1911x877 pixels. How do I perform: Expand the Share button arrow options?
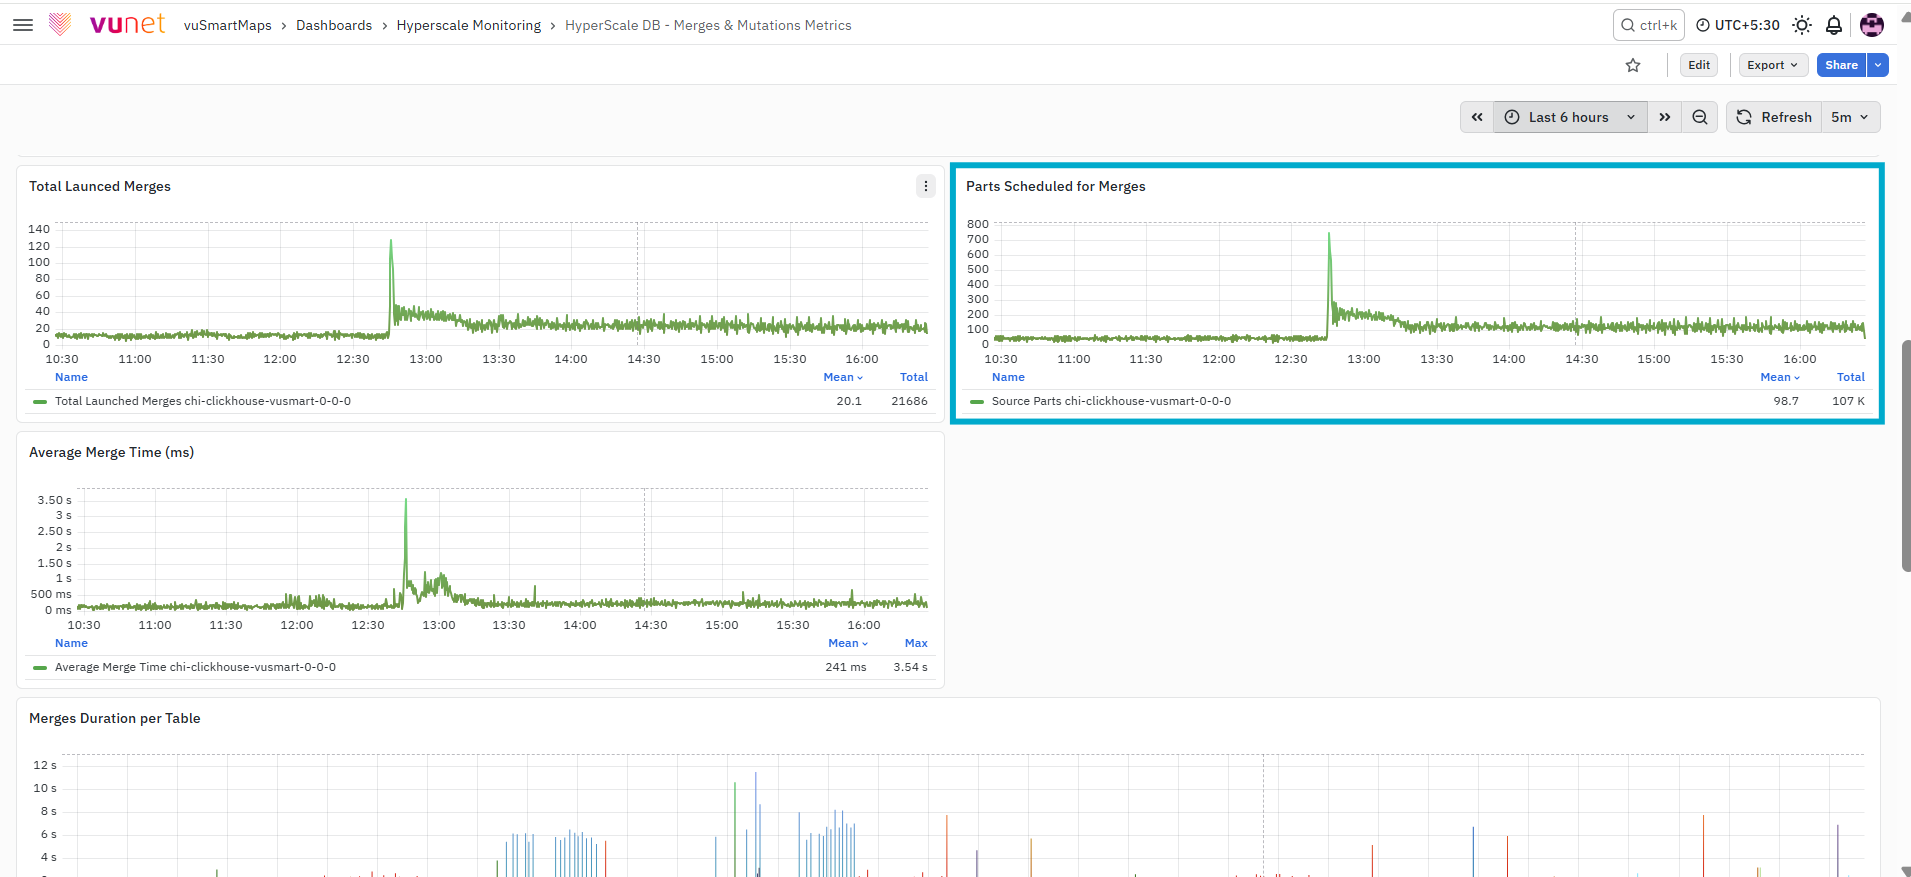coord(1879,65)
